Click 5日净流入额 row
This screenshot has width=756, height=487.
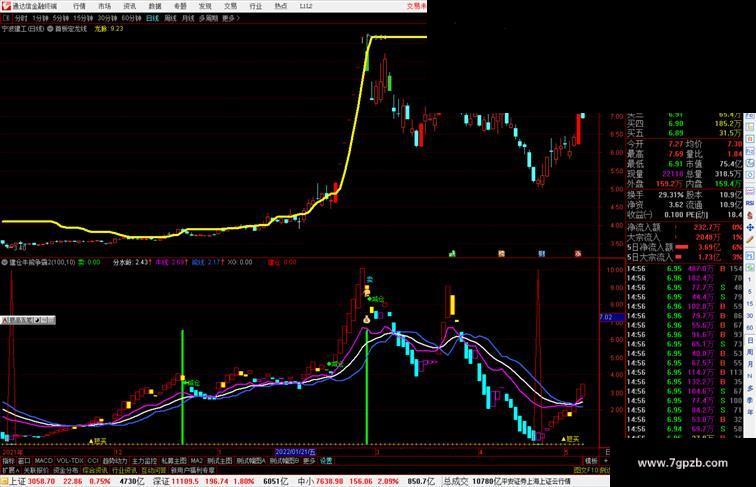685,247
